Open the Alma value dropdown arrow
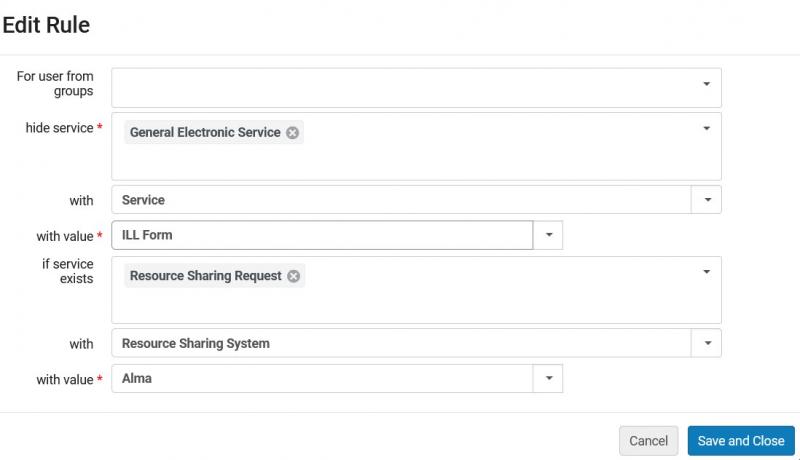Image resolution: width=800 pixels, height=460 pixels. (x=548, y=378)
